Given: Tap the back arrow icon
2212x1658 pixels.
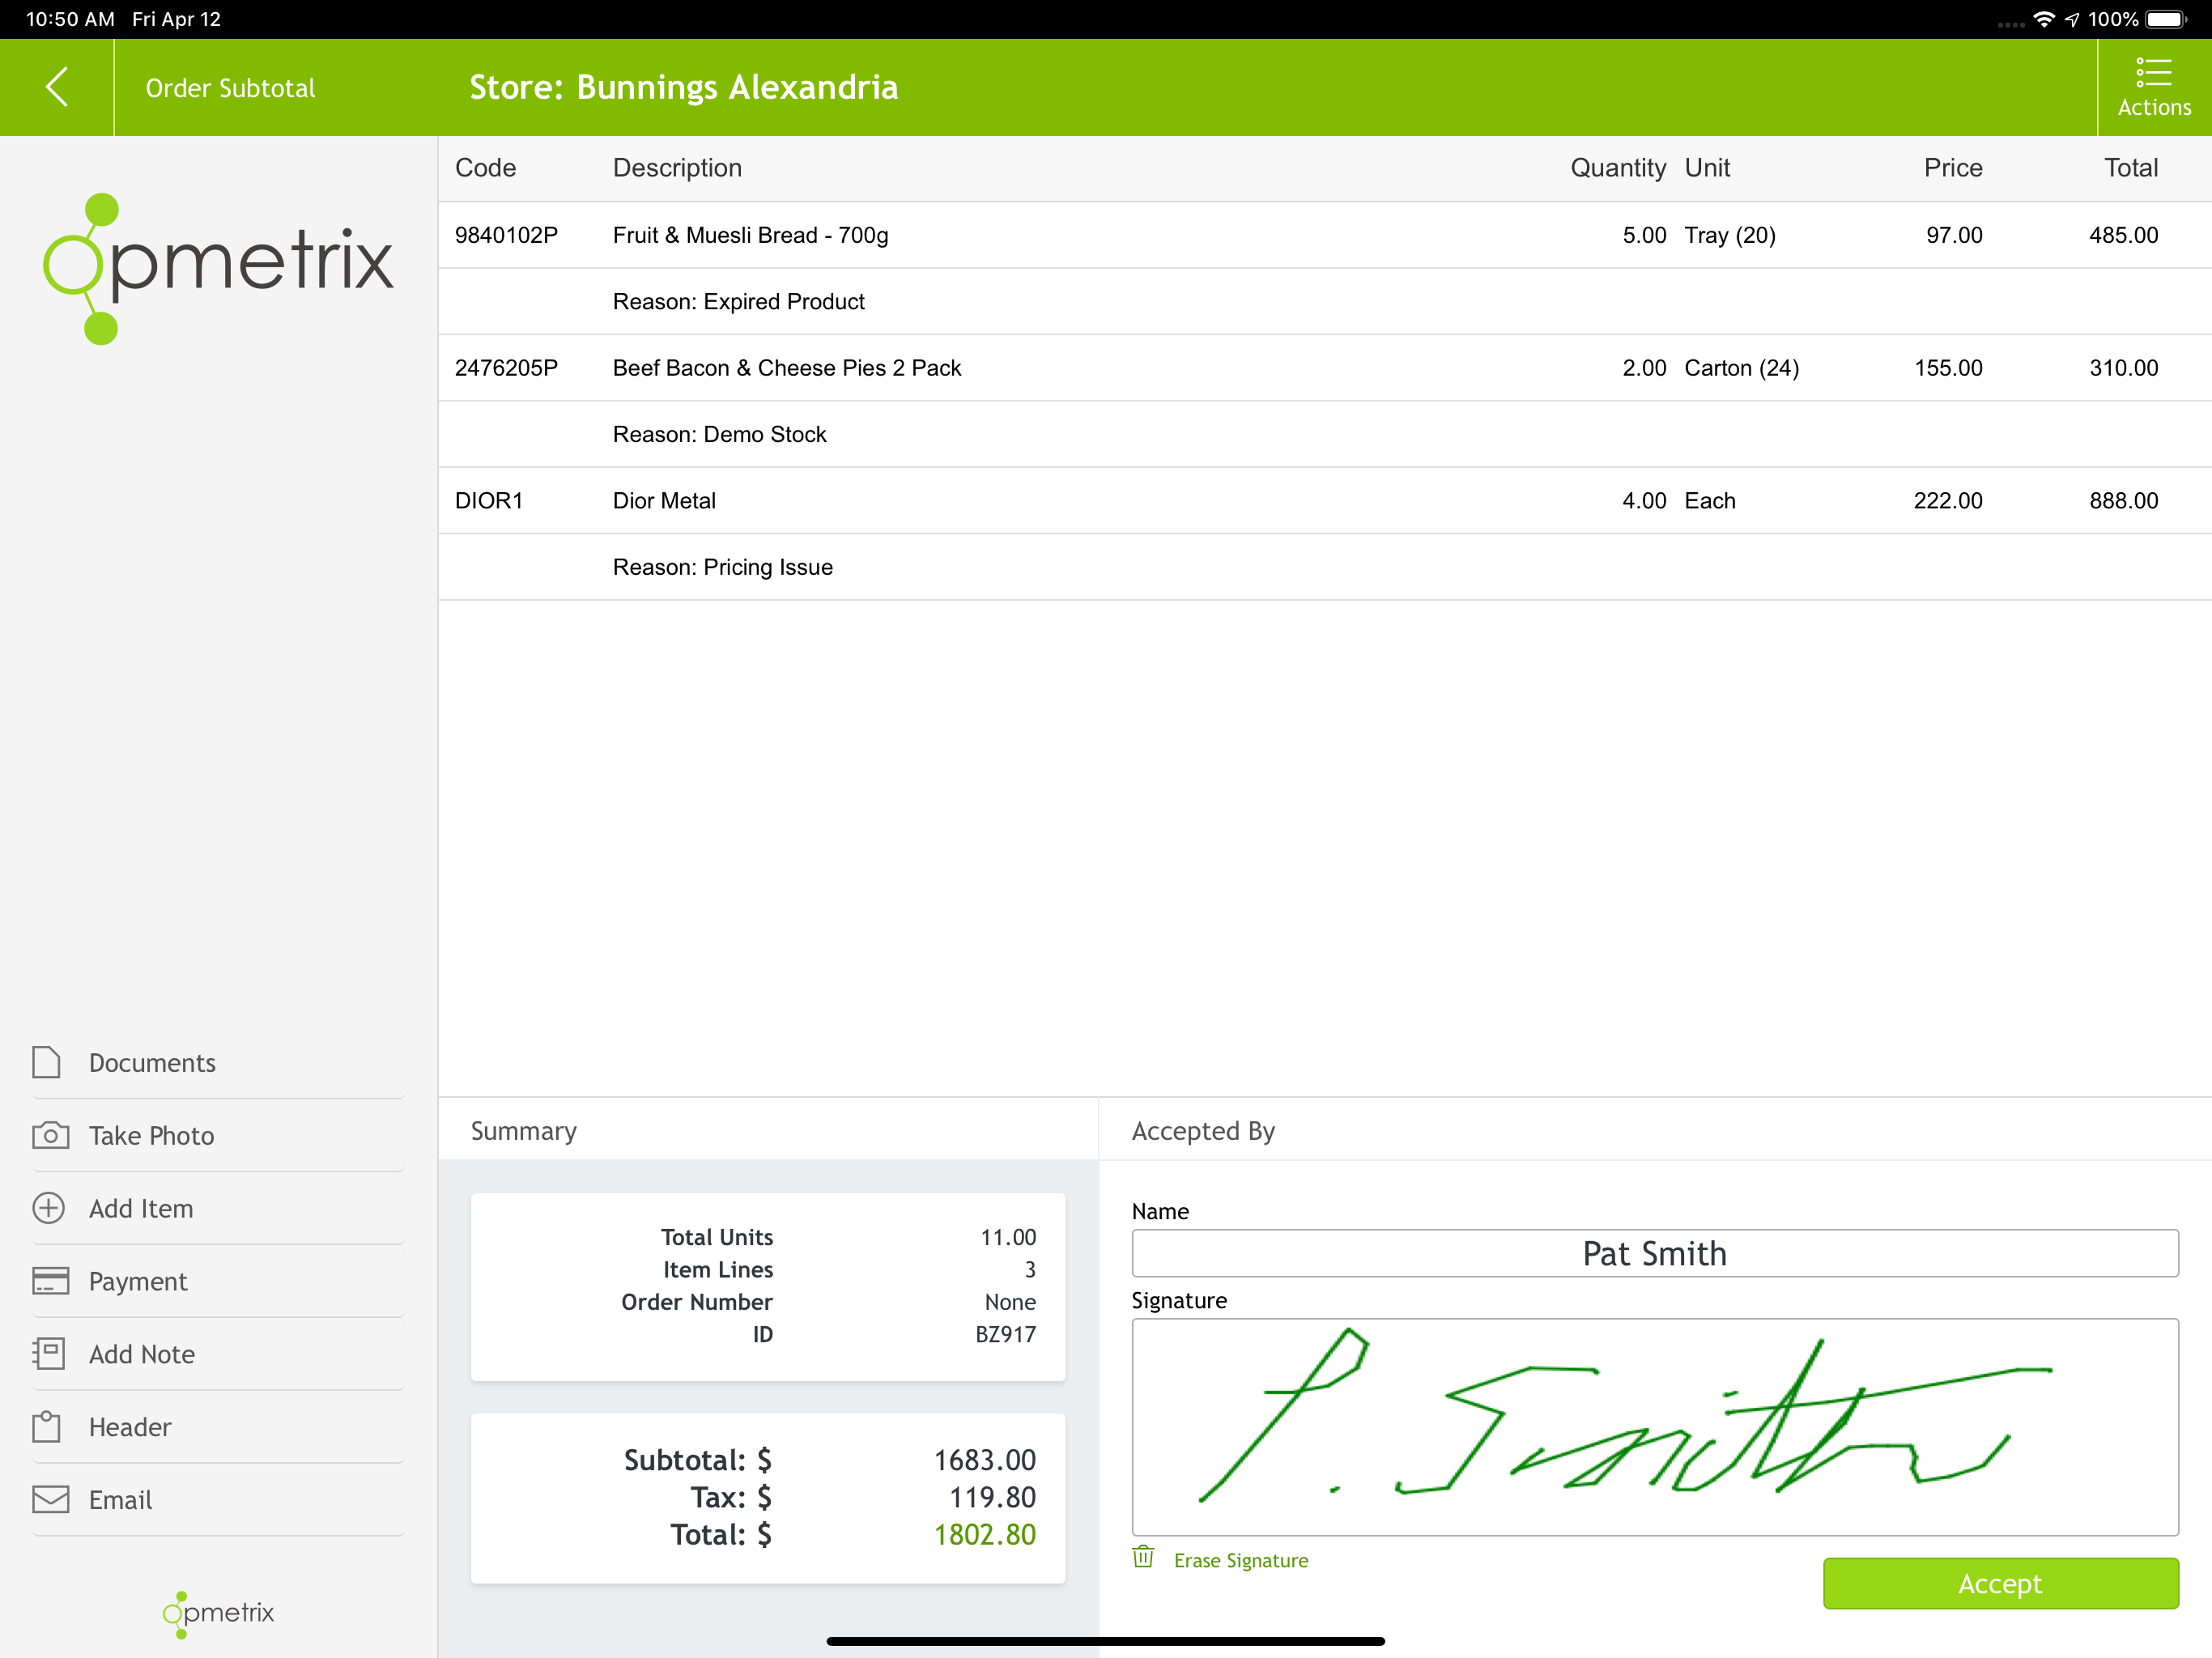Looking at the screenshot, I should [57, 87].
